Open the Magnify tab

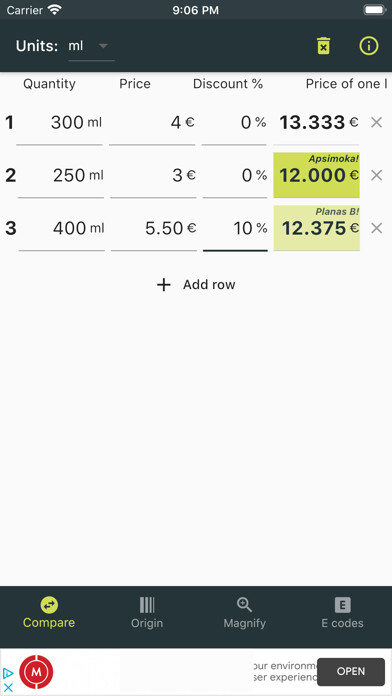click(245, 613)
